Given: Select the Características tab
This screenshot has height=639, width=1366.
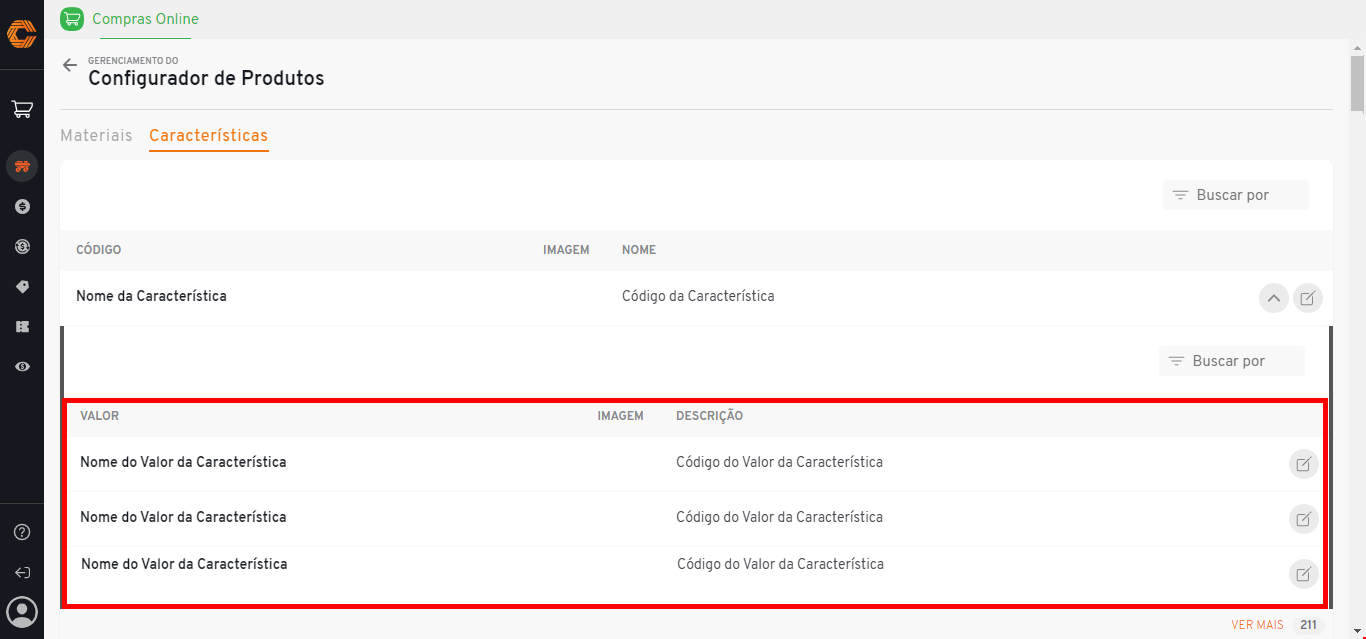Looking at the screenshot, I should click(x=208, y=135).
